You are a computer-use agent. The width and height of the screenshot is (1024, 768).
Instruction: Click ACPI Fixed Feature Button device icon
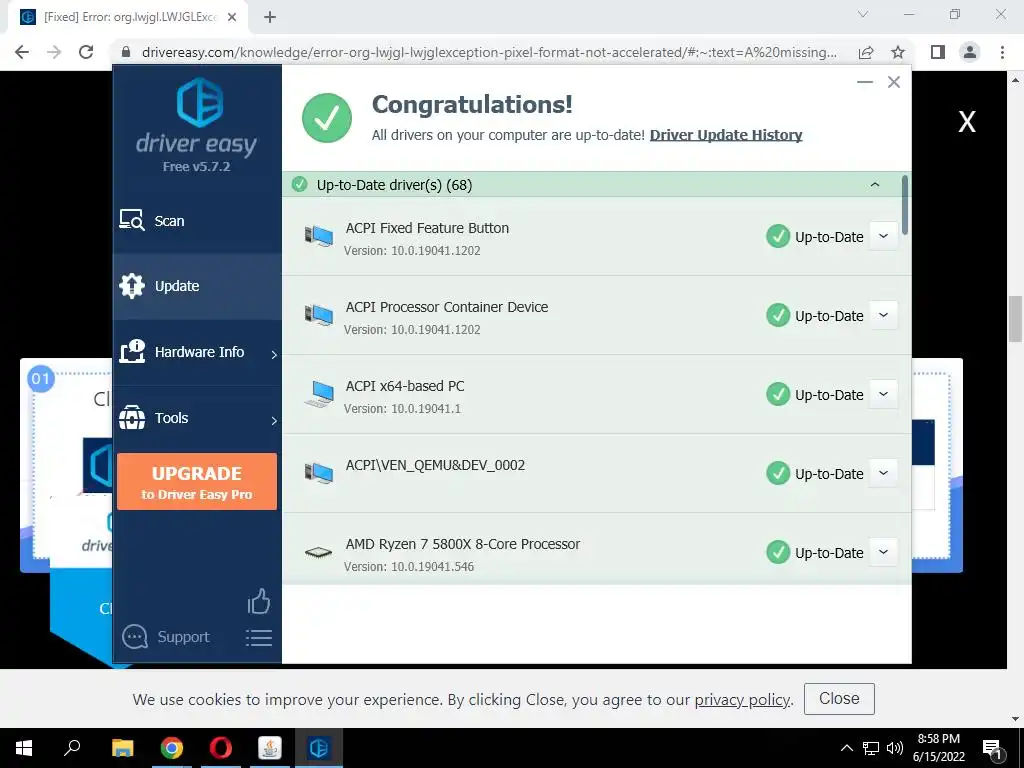pyautogui.click(x=319, y=236)
